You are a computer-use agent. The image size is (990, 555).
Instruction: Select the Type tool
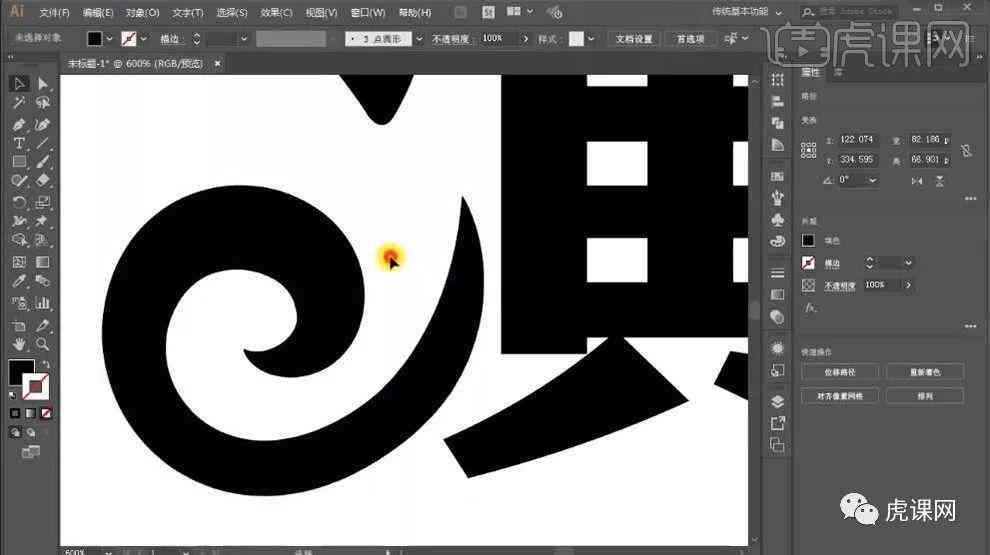pos(19,143)
